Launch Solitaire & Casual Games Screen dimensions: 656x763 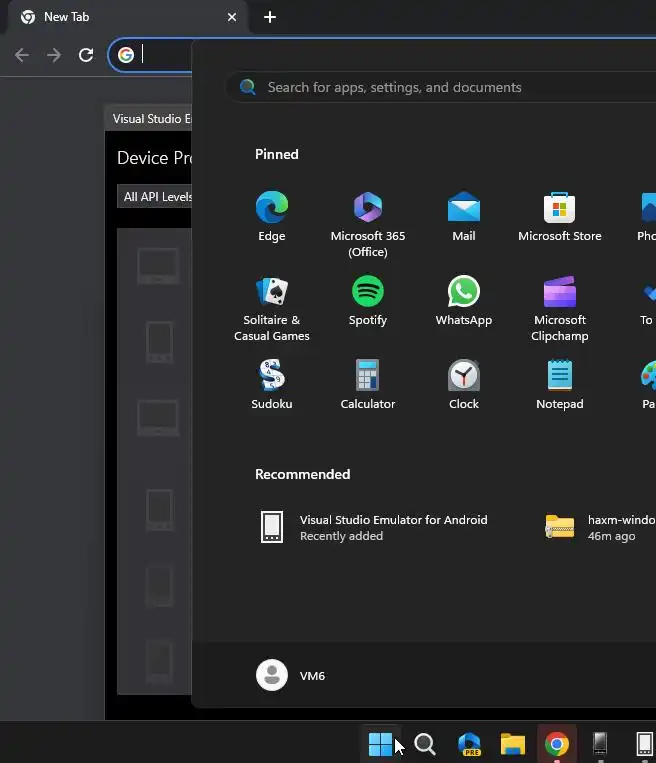pos(272,308)
